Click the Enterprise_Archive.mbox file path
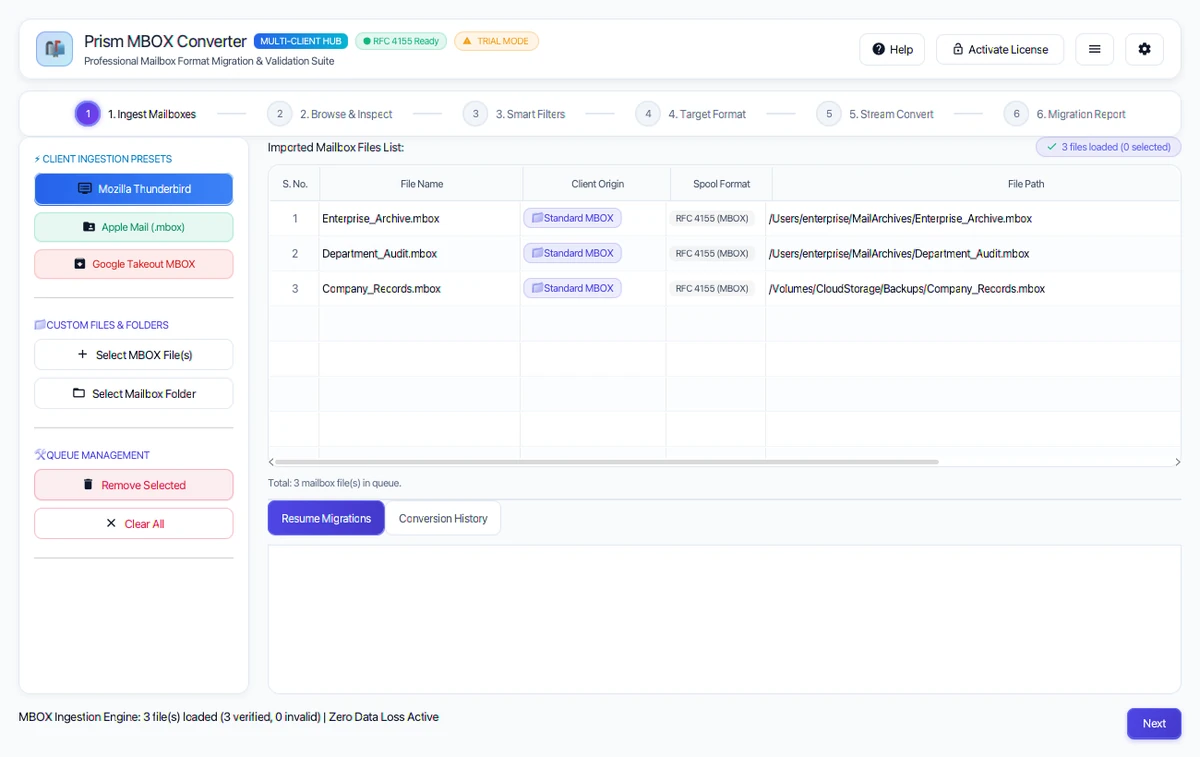The width and height of the screenshot is (1200, 757). pyautogui.click(x=900, y=218)
